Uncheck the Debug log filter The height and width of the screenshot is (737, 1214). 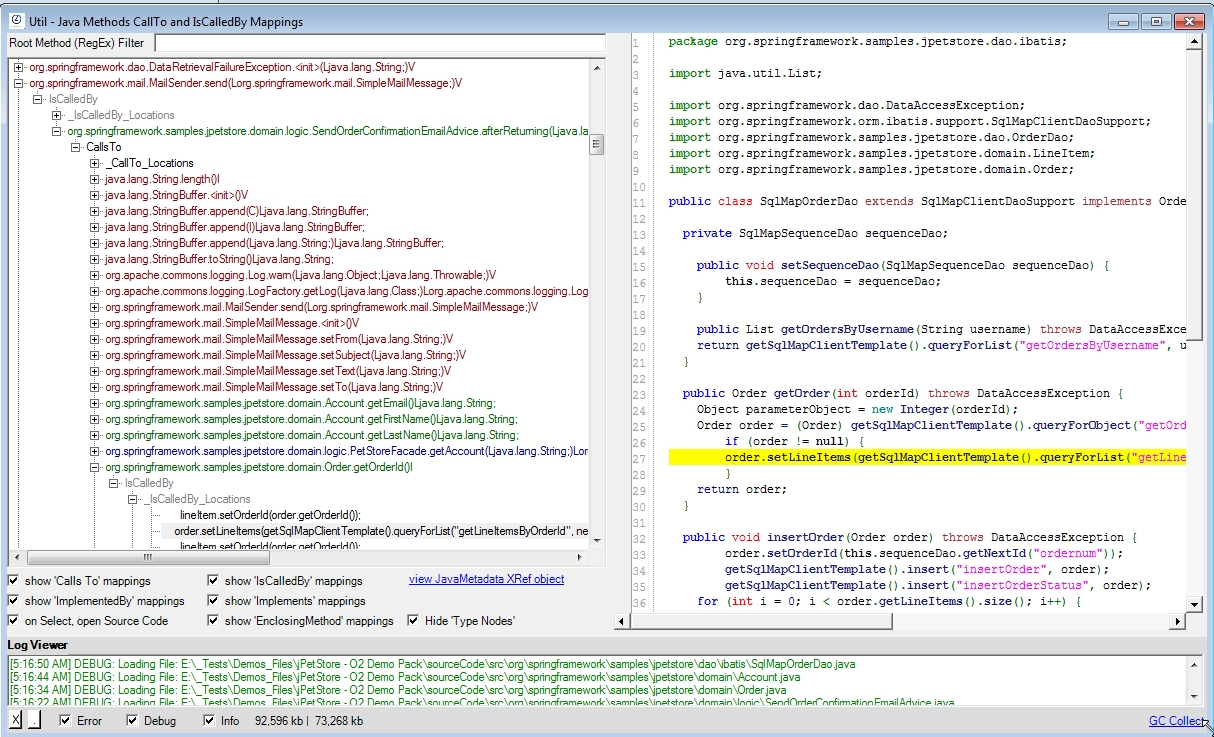click(x=132, y=720)
